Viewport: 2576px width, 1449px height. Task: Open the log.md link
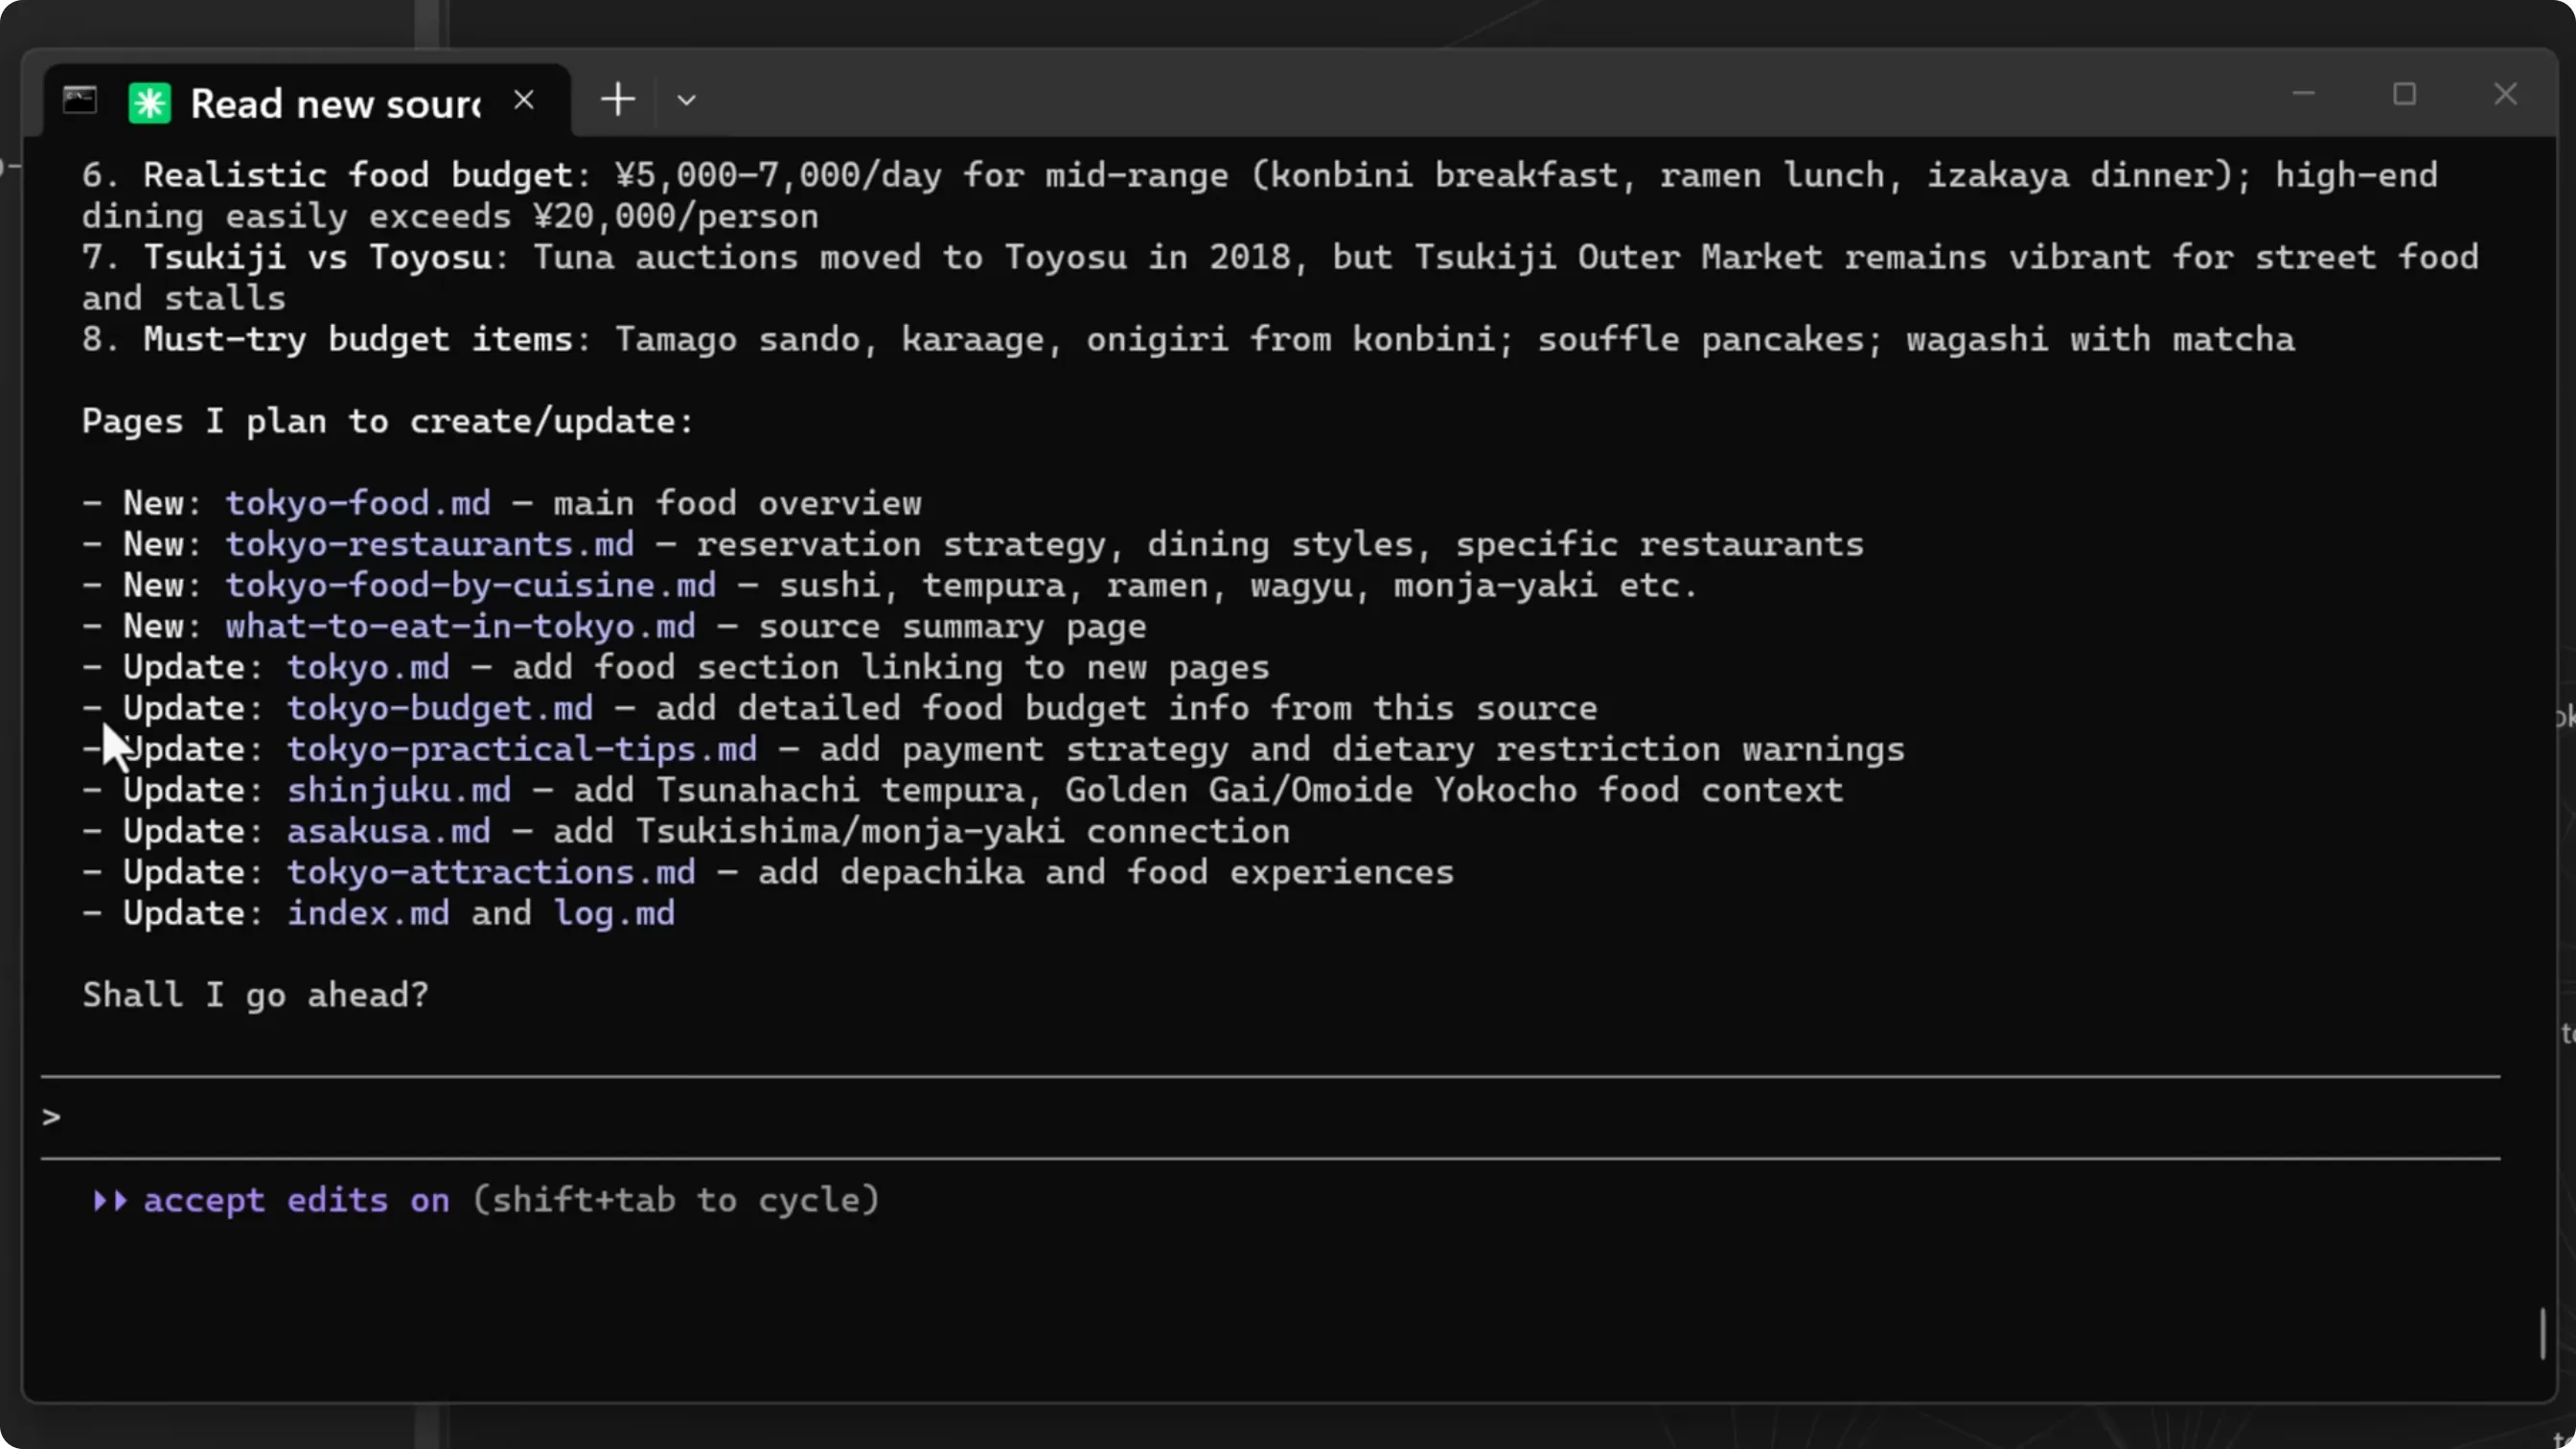click(x=614, y=913)
